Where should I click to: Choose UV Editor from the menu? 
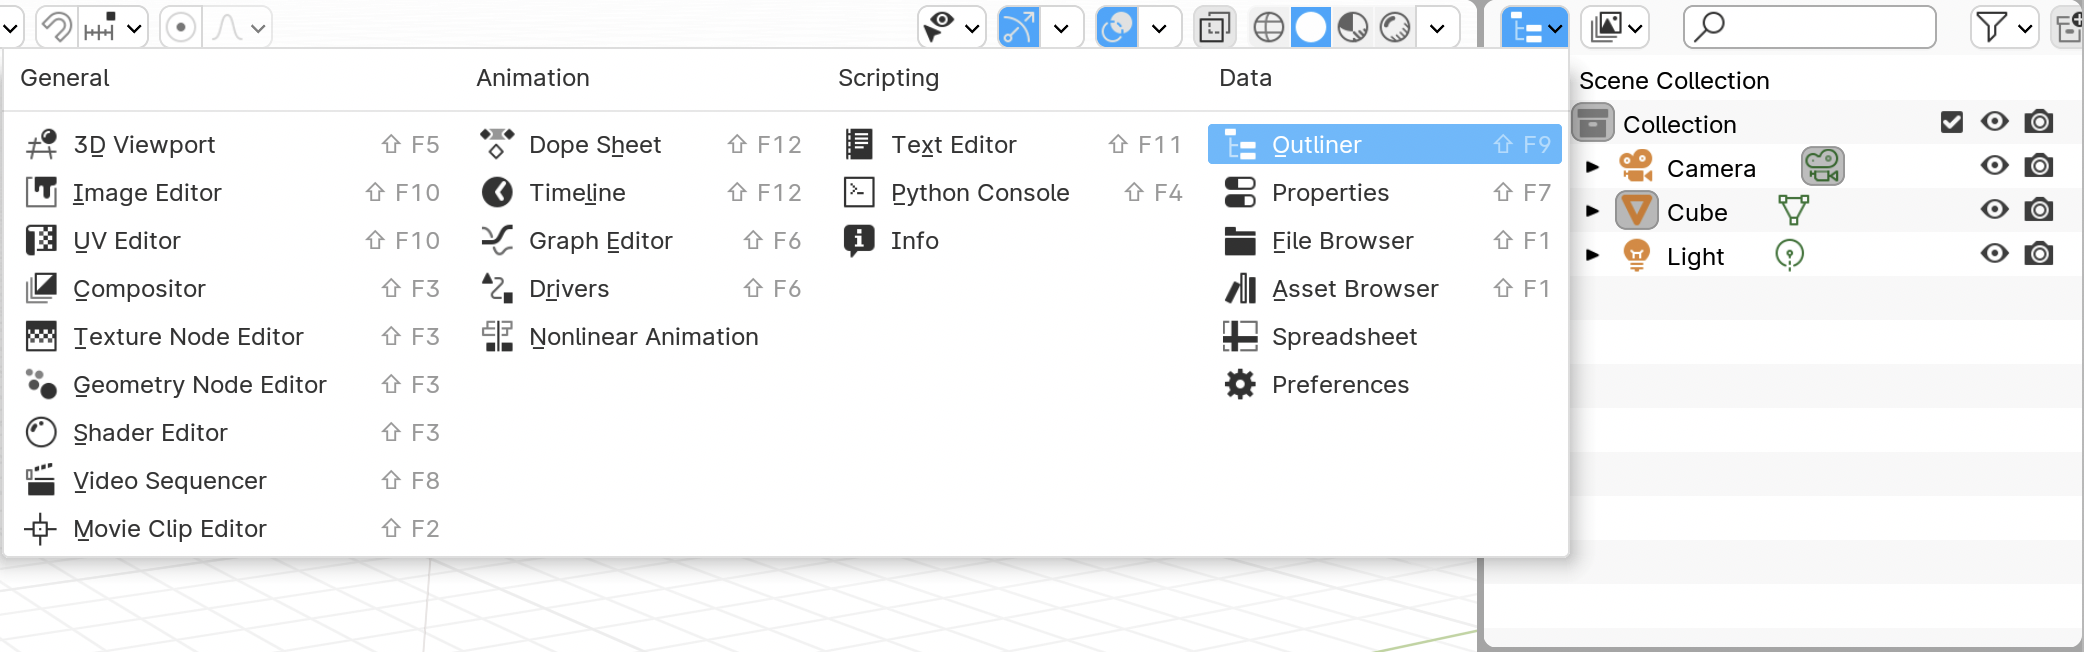click(232, 241)
